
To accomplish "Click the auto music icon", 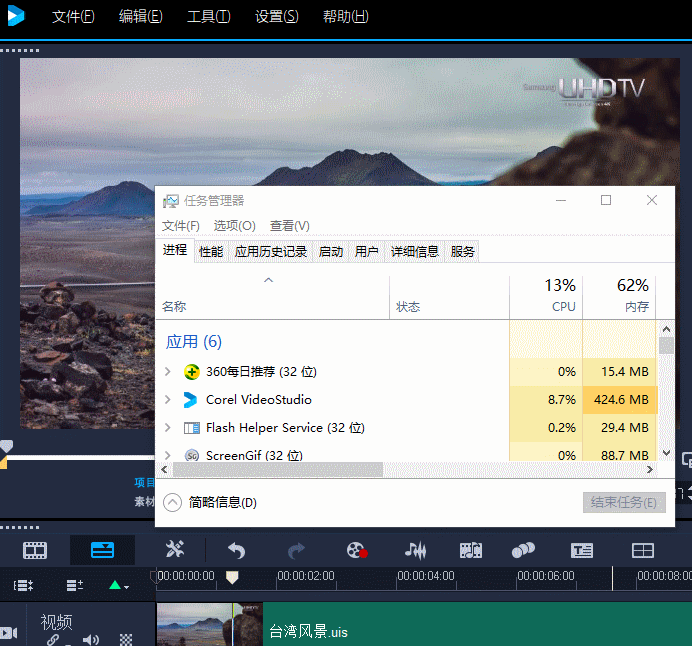I will click(x=471, y=550).
